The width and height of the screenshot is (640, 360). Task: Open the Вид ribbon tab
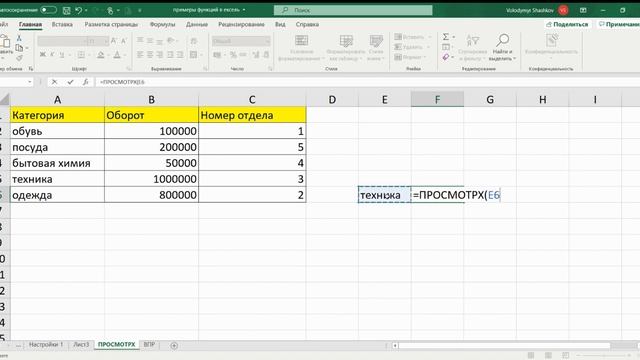[x=280, y=24]
